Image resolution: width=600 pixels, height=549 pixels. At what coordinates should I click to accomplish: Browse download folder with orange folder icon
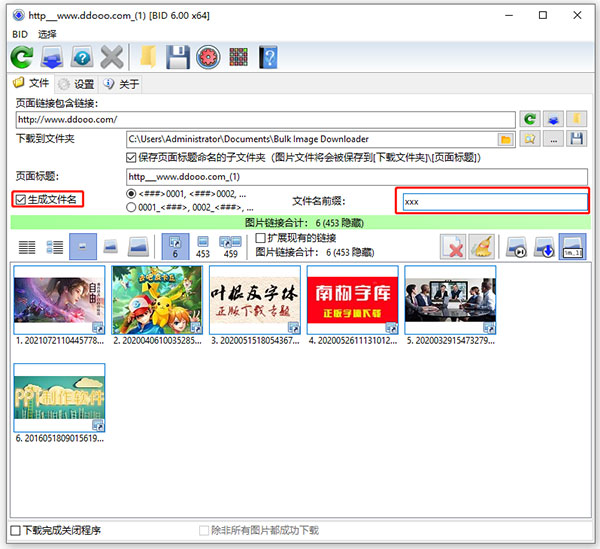506,139
